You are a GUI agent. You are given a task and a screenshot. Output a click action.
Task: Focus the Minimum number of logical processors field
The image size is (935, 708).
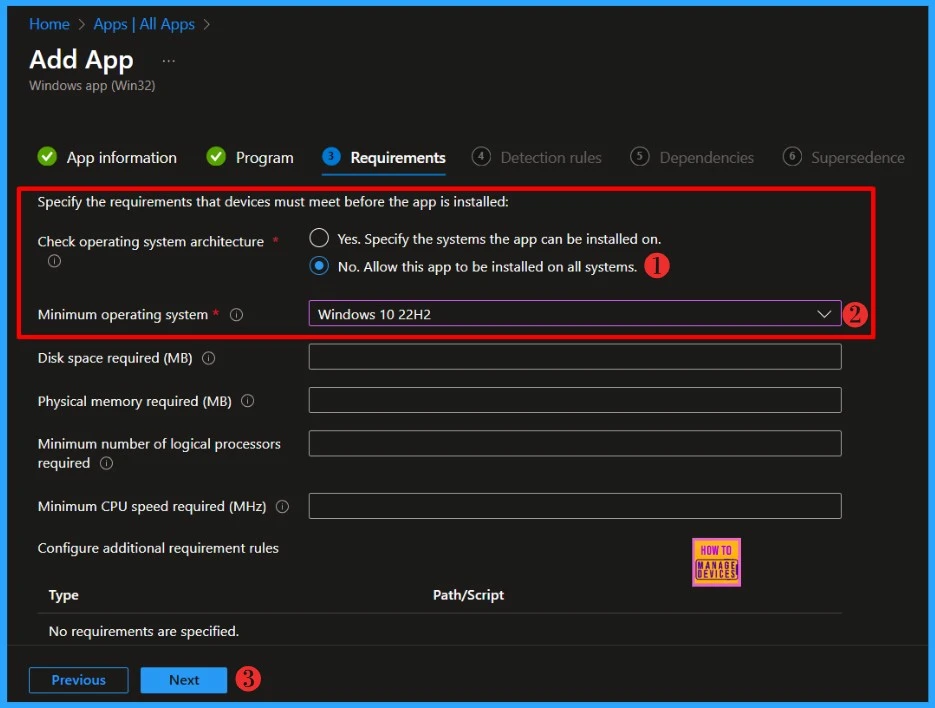575,443
